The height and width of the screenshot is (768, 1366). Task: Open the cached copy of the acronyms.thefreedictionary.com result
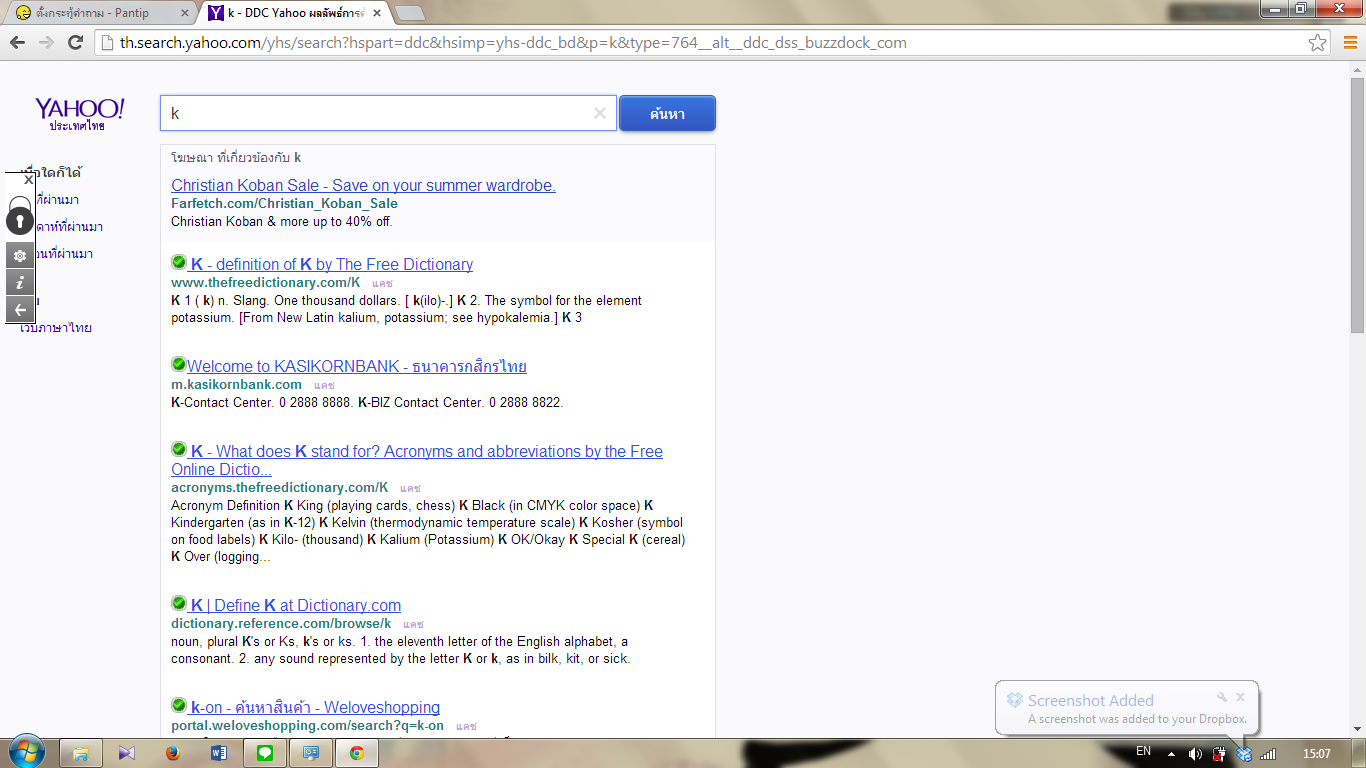[x=410, y=489]
